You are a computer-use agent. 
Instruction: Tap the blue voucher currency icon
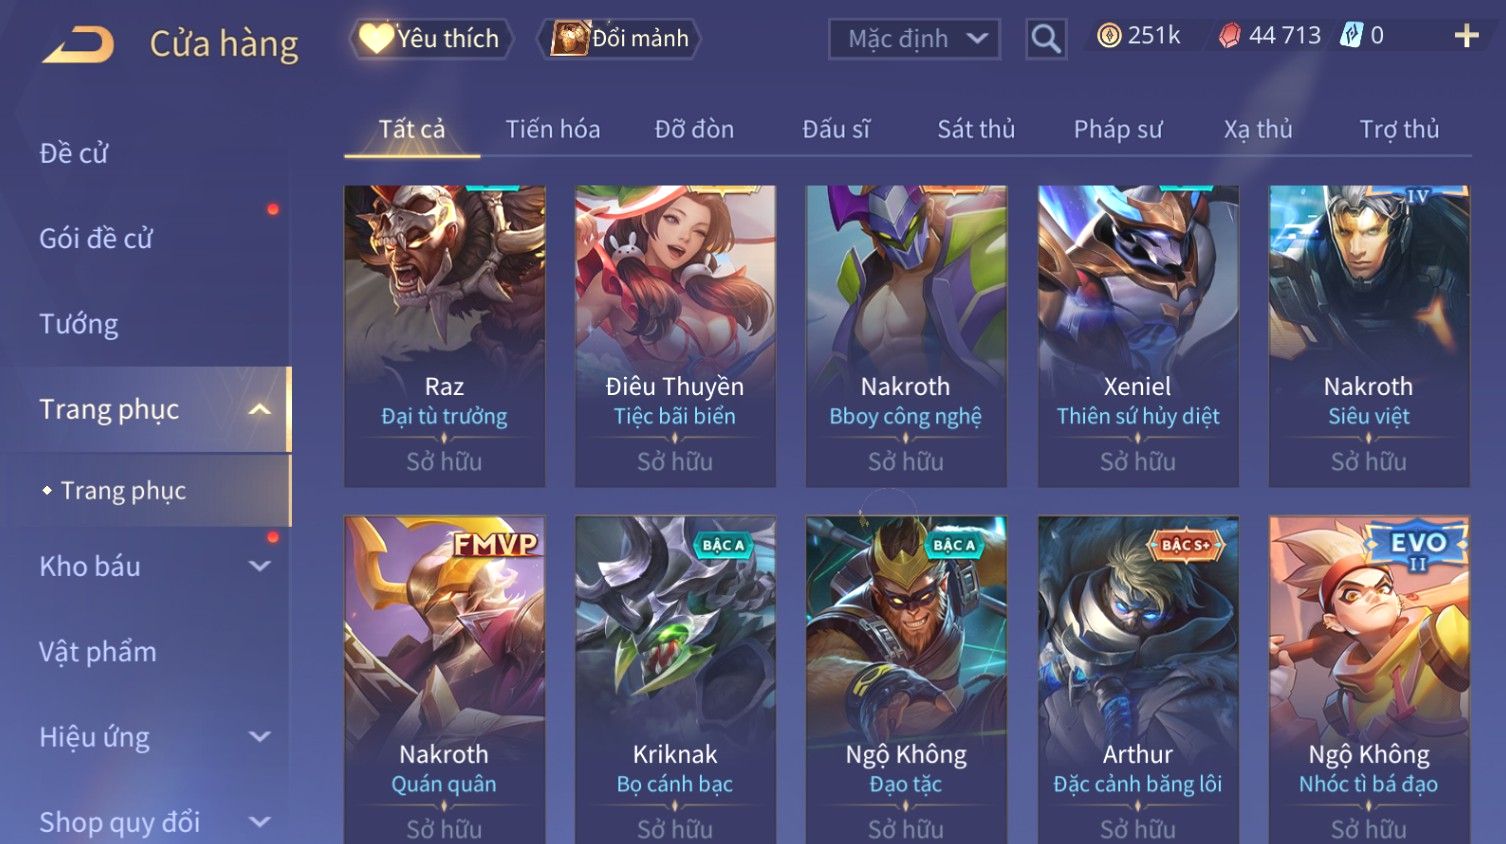(1351, 36)
